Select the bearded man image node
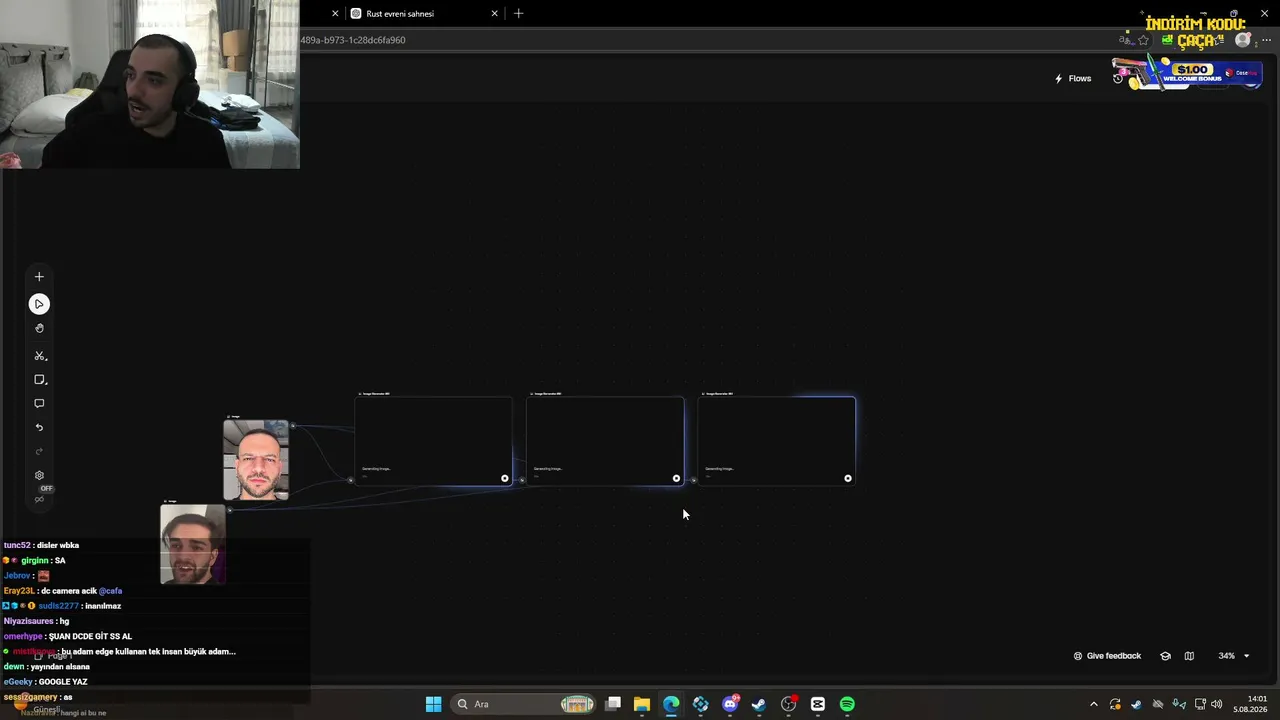Screen dimensions: 1280x720 pyautogui.click(x=256, y=460)
